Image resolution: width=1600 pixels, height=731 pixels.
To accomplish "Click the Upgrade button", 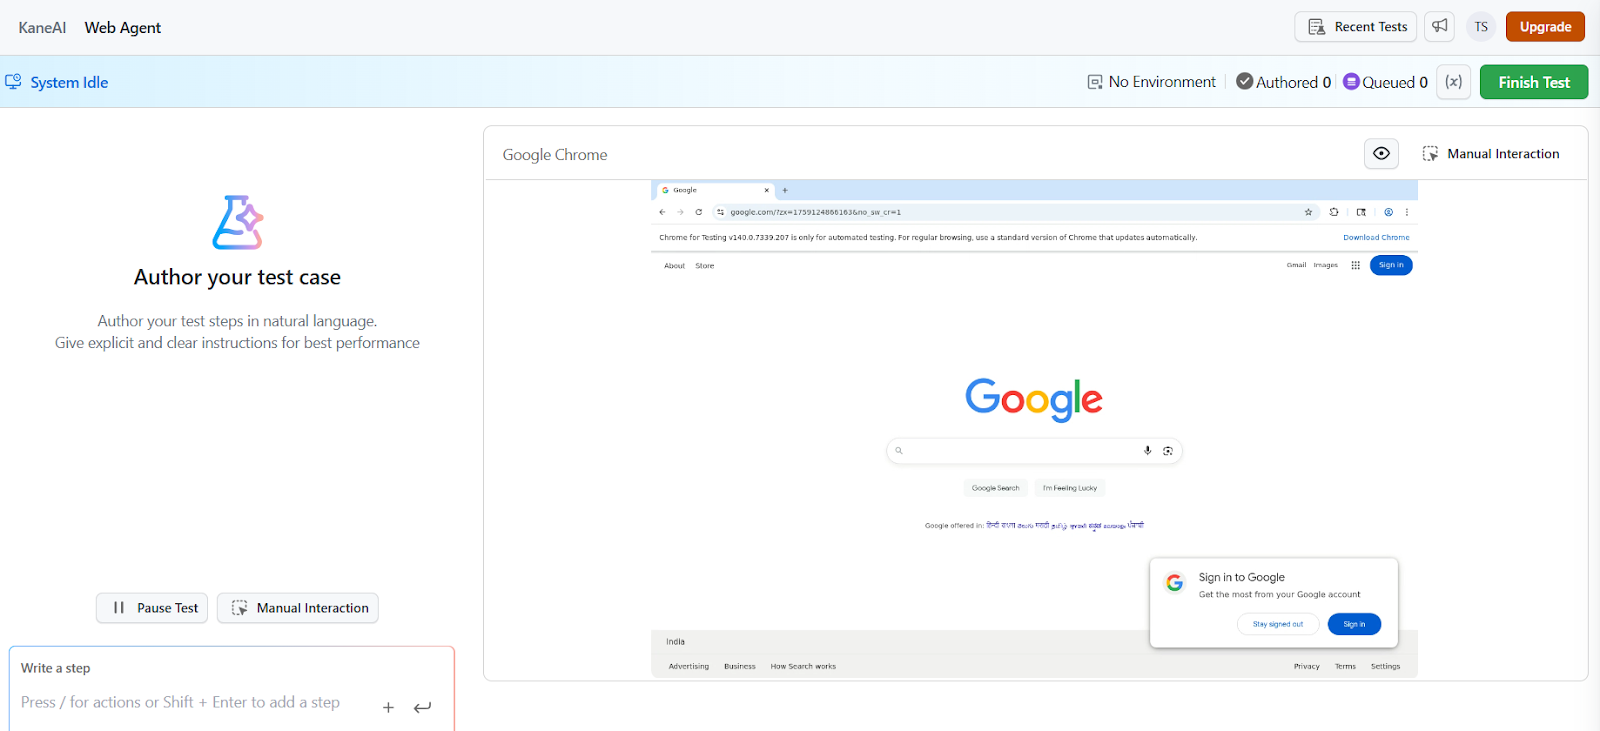I will pyautogui.click(x=1545, y=27).
